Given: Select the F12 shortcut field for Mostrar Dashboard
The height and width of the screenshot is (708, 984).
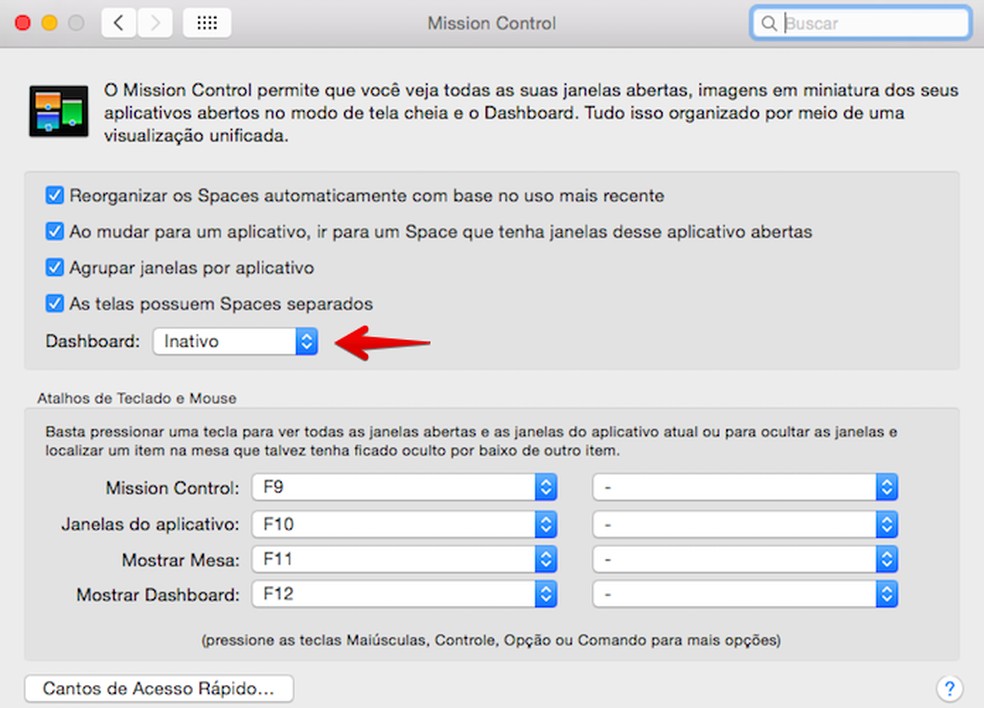Looking at the screenshot, I should 400,594.
